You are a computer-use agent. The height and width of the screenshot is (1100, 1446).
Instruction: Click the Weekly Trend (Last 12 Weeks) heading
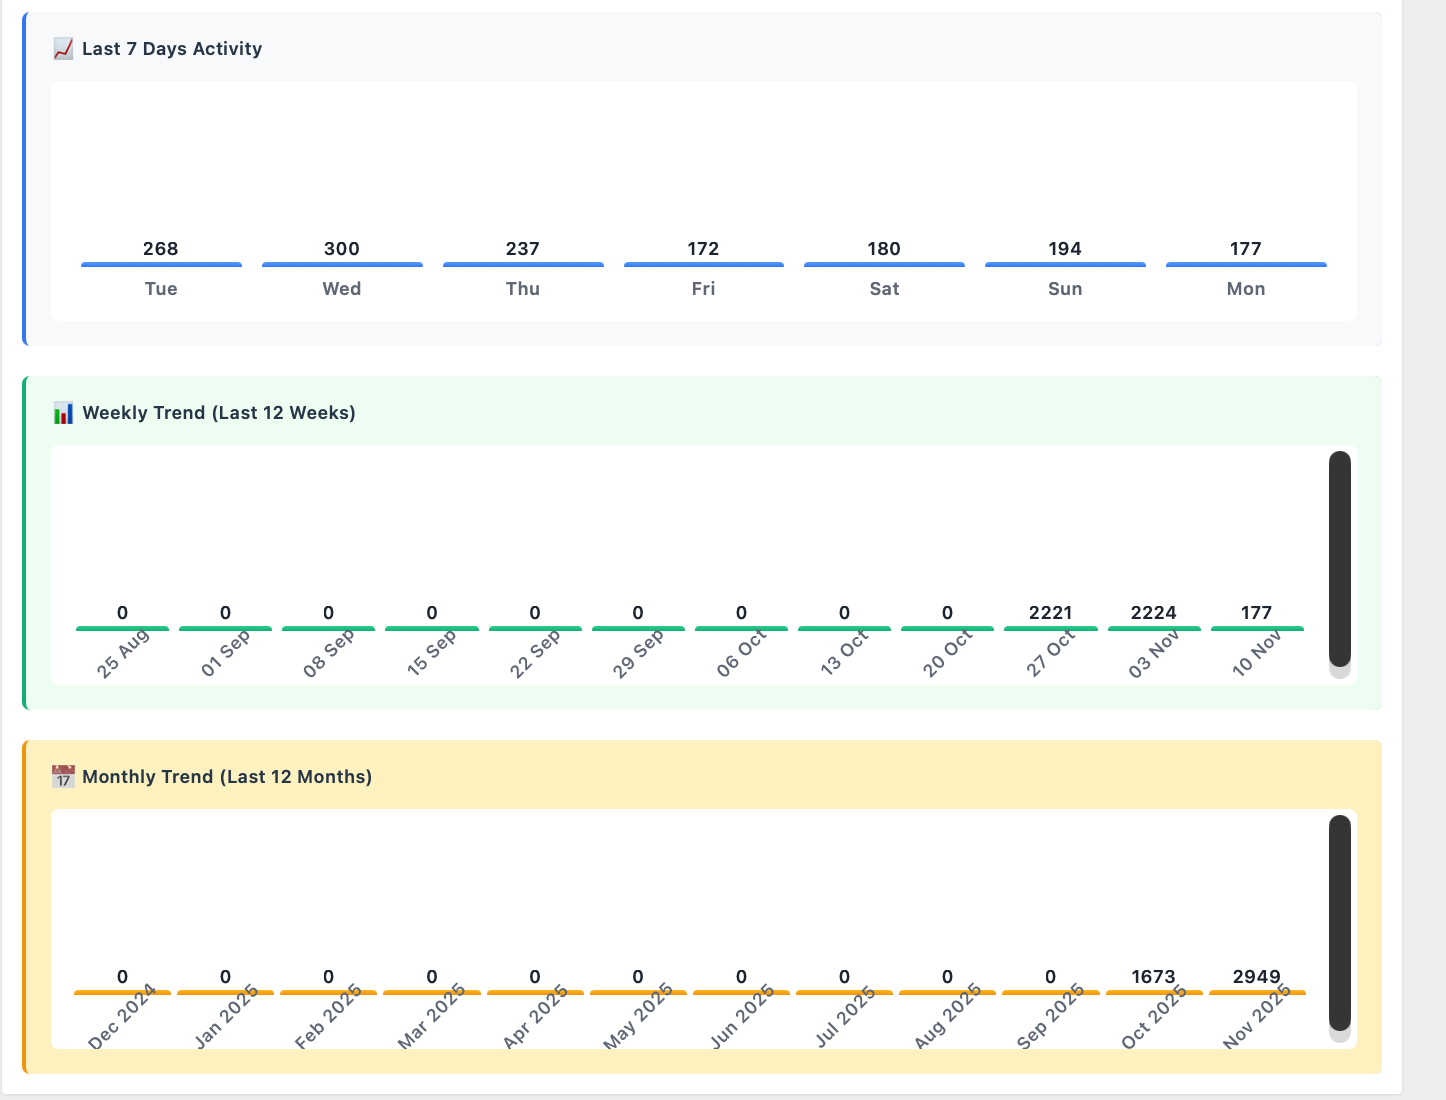click(219, 413)
